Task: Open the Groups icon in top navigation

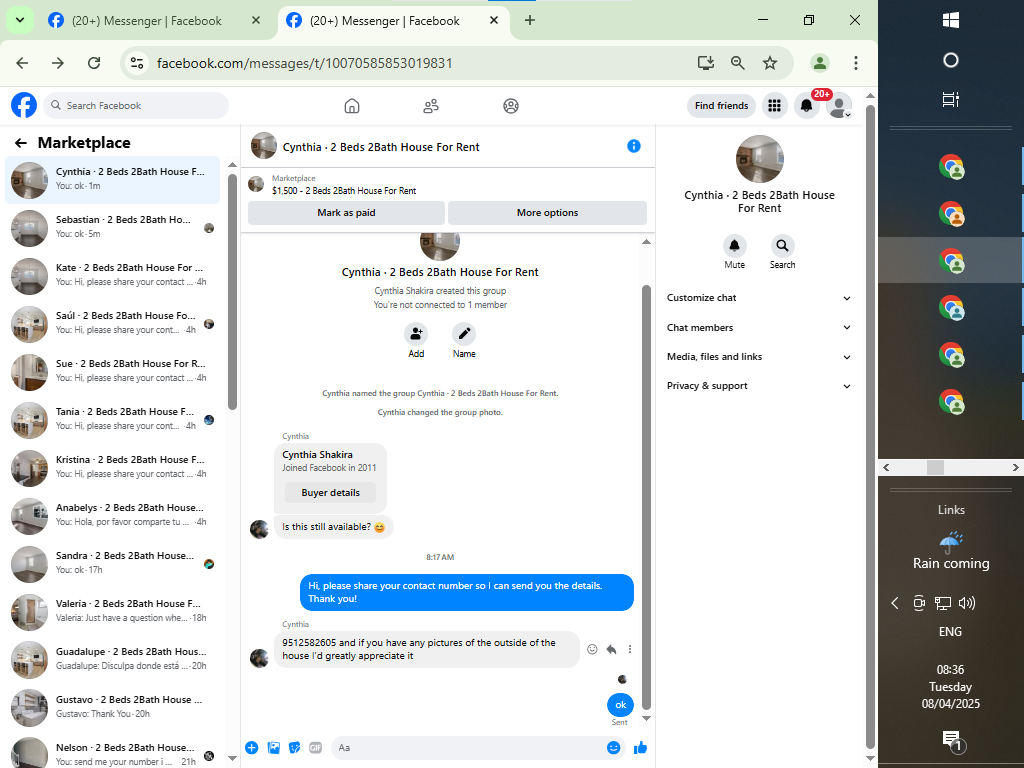Action: [511, 106]
